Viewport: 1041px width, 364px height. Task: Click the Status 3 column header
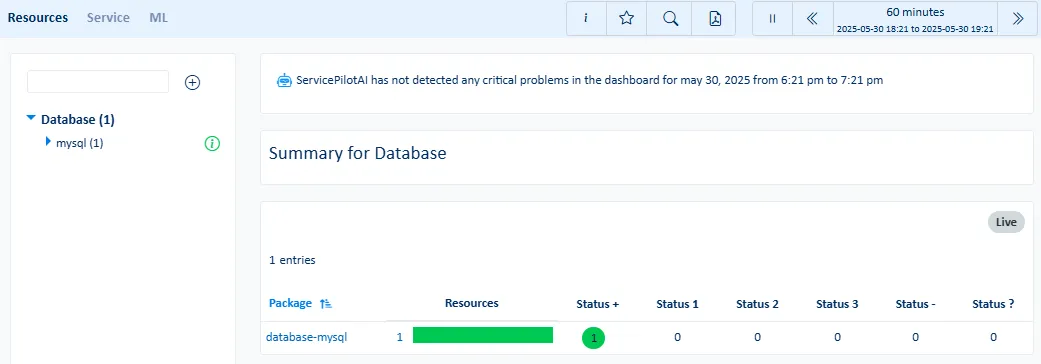click(837, 304)
